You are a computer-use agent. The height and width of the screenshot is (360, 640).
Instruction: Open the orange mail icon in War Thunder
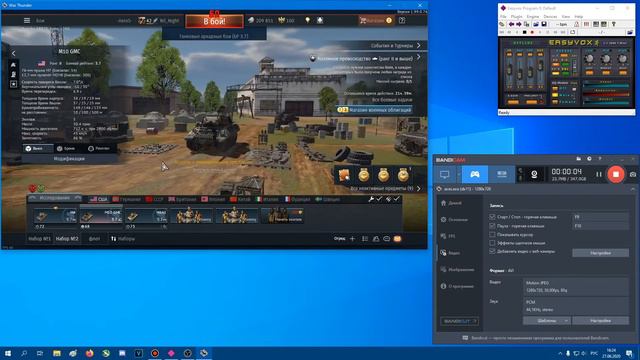[397, 239]
